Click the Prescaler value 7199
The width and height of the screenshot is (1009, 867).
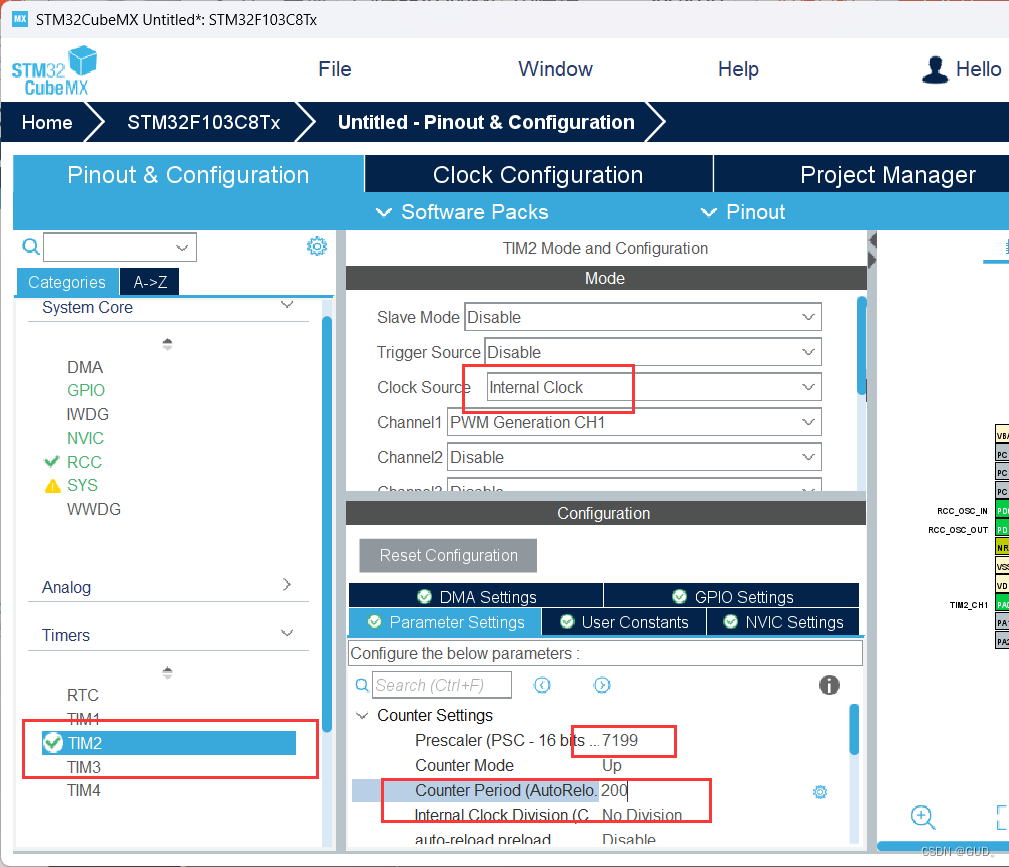[x=620, y=740]
